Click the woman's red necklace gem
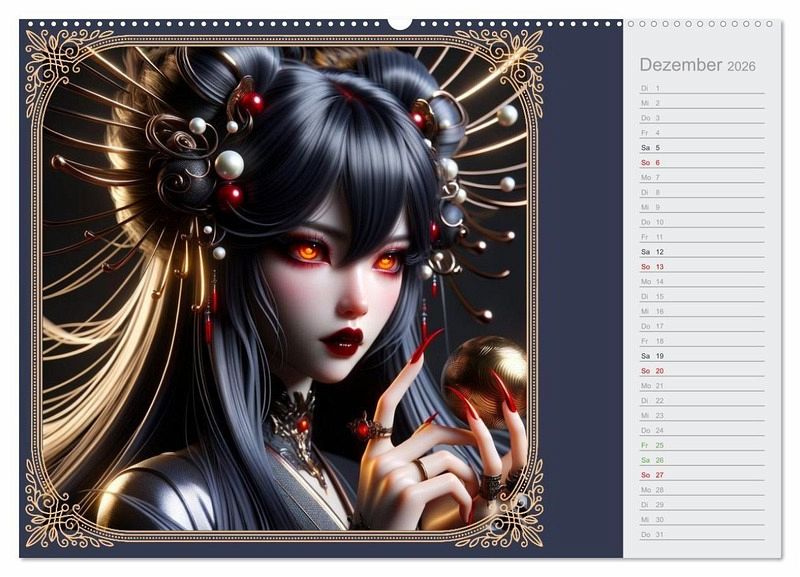800x577 pixels. click(301, 425)
